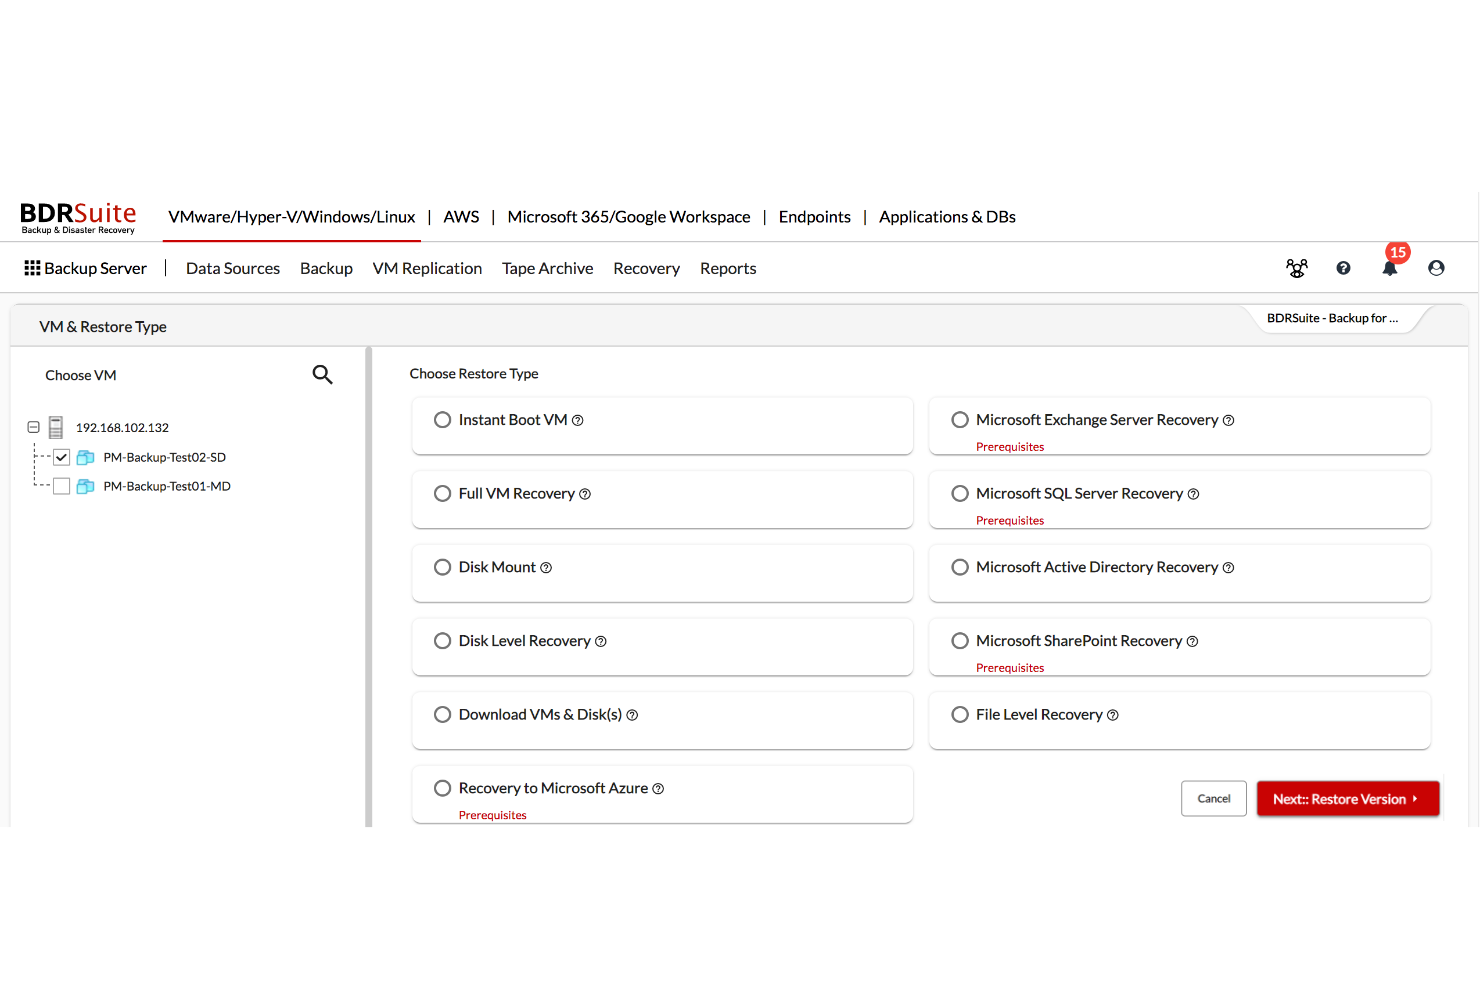The image size is (1480, 987).
Task: Select the PM-Backup-Test02-SD tree item
Action: click(165, 457)
